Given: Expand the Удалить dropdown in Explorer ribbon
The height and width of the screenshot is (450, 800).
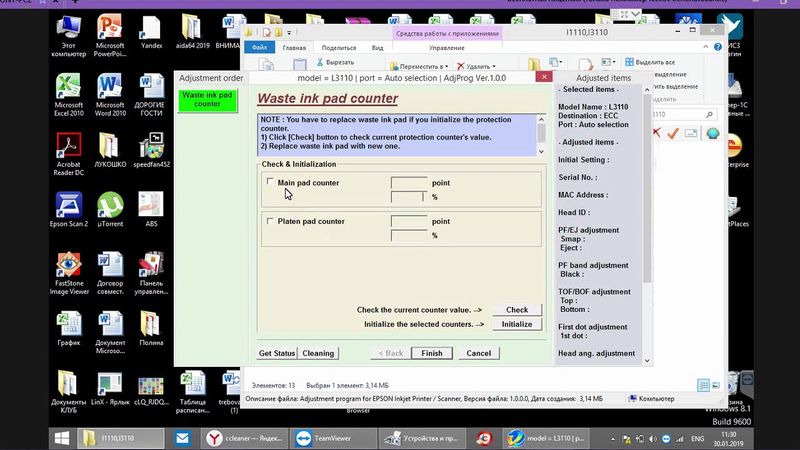Looking at the screenshot, I should coord(485,65).
